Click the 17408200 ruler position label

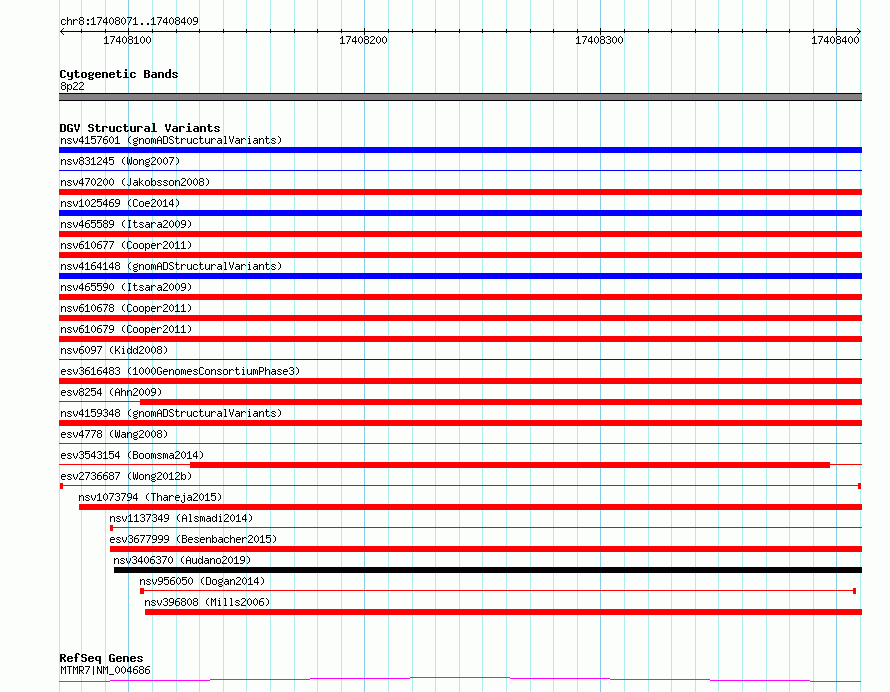pyautogui.click(x=363, y=40)
